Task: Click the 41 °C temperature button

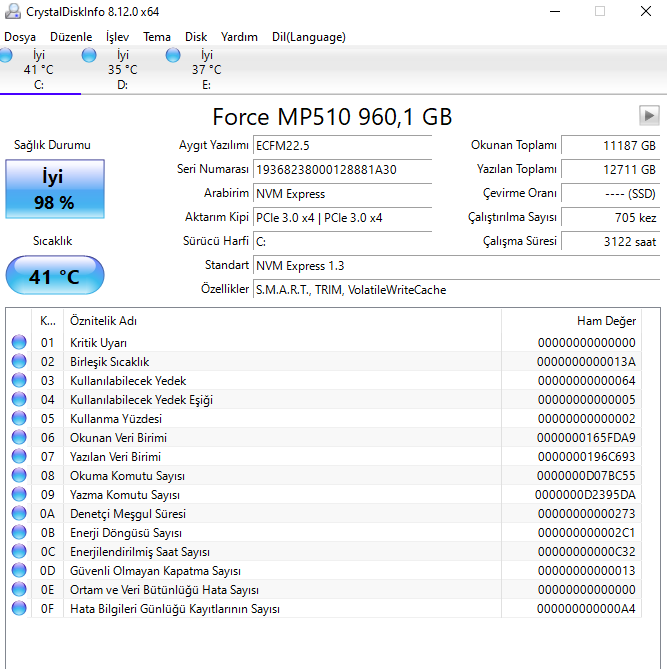Action: pos(55,275)
